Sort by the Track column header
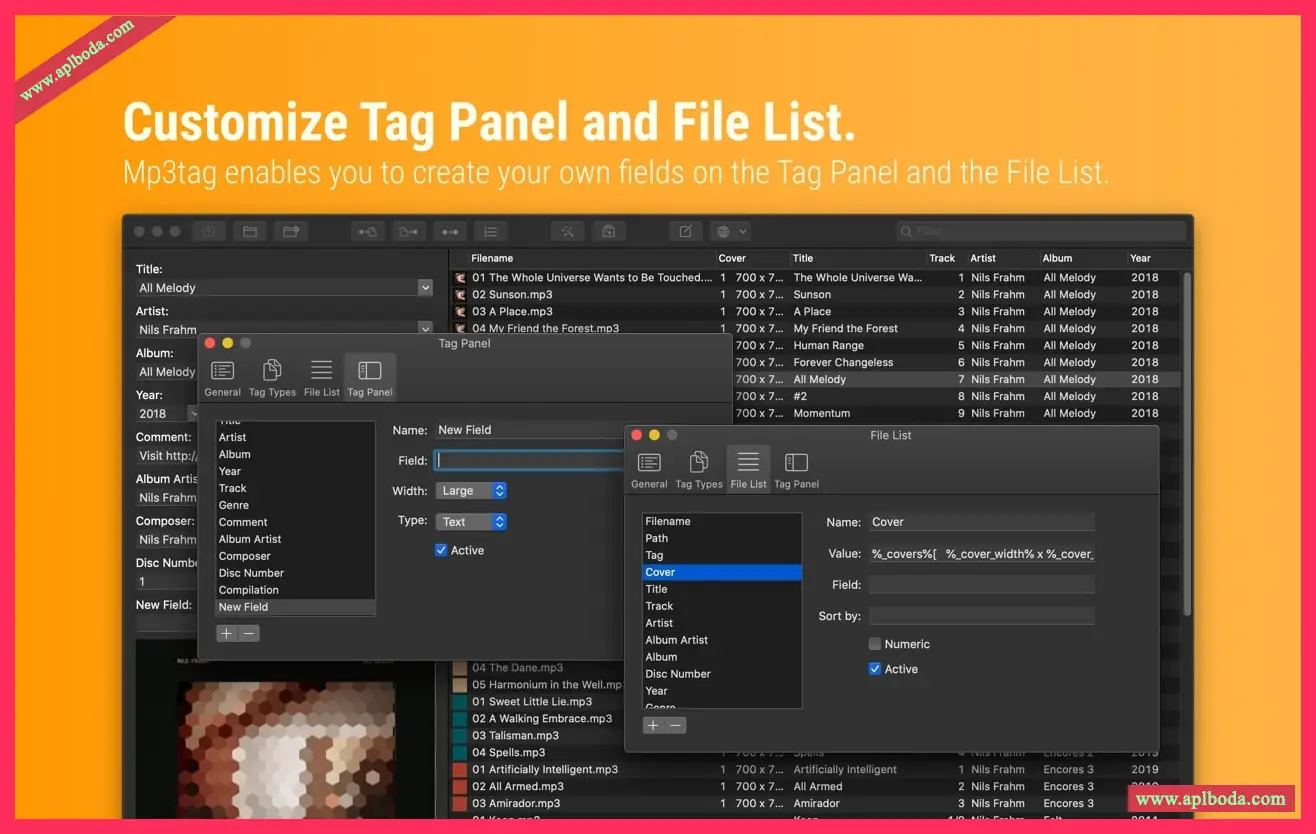The height and width of the screenshot is (834, 1316). point(942,258)
